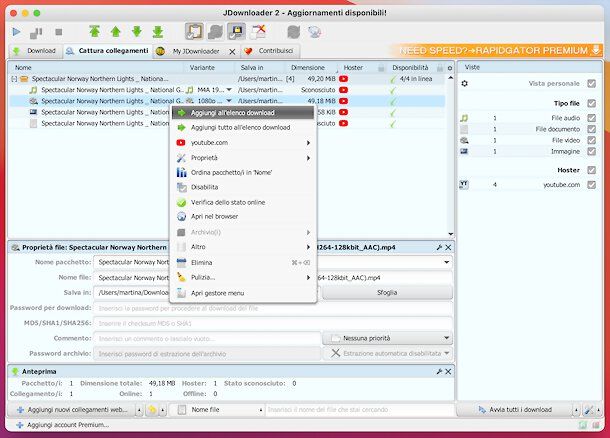This screenshot has height=438, width=610.
Task: Click the Password per download field
Action: point(273,308)
